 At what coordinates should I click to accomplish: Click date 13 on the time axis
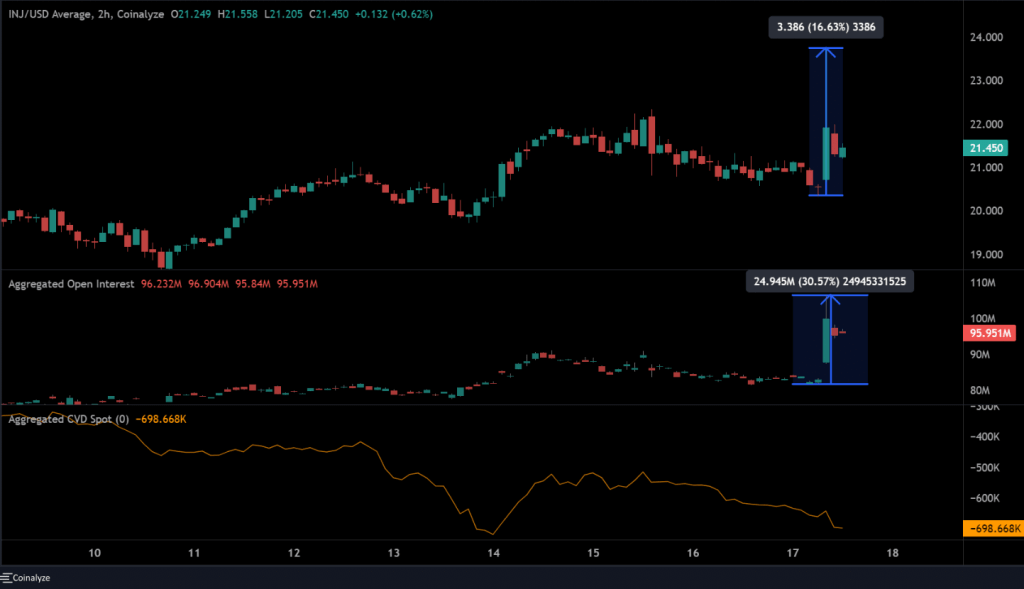click(394, 553)
